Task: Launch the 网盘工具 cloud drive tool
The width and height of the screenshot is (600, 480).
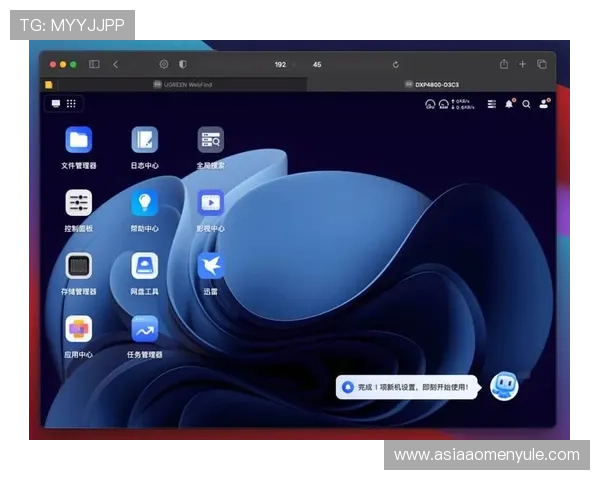Action: (144, 267)
